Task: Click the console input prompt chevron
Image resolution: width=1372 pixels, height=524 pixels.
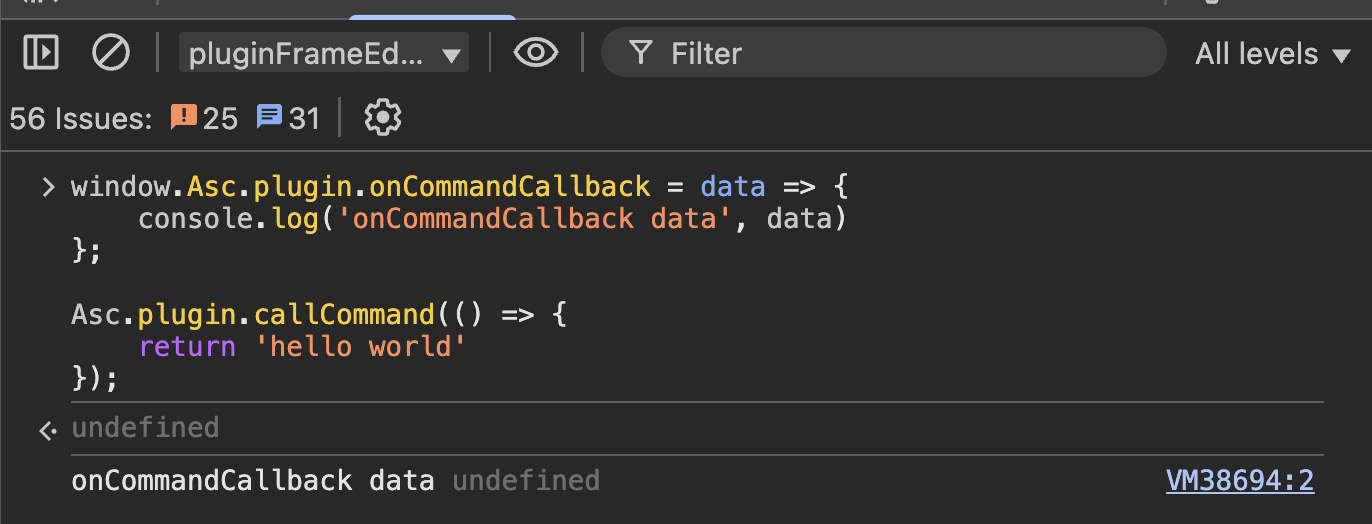Action: [x=47, y=187]
